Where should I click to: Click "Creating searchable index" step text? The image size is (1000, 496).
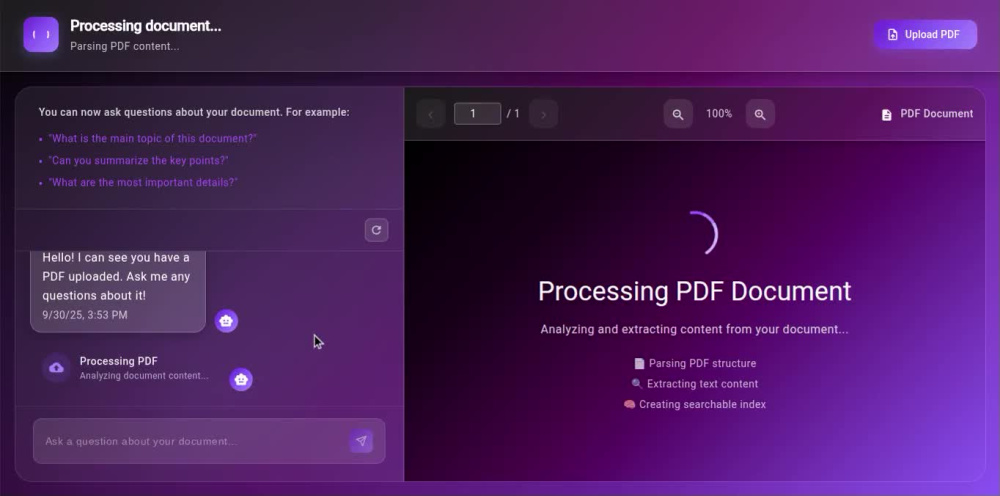point(702,404)
